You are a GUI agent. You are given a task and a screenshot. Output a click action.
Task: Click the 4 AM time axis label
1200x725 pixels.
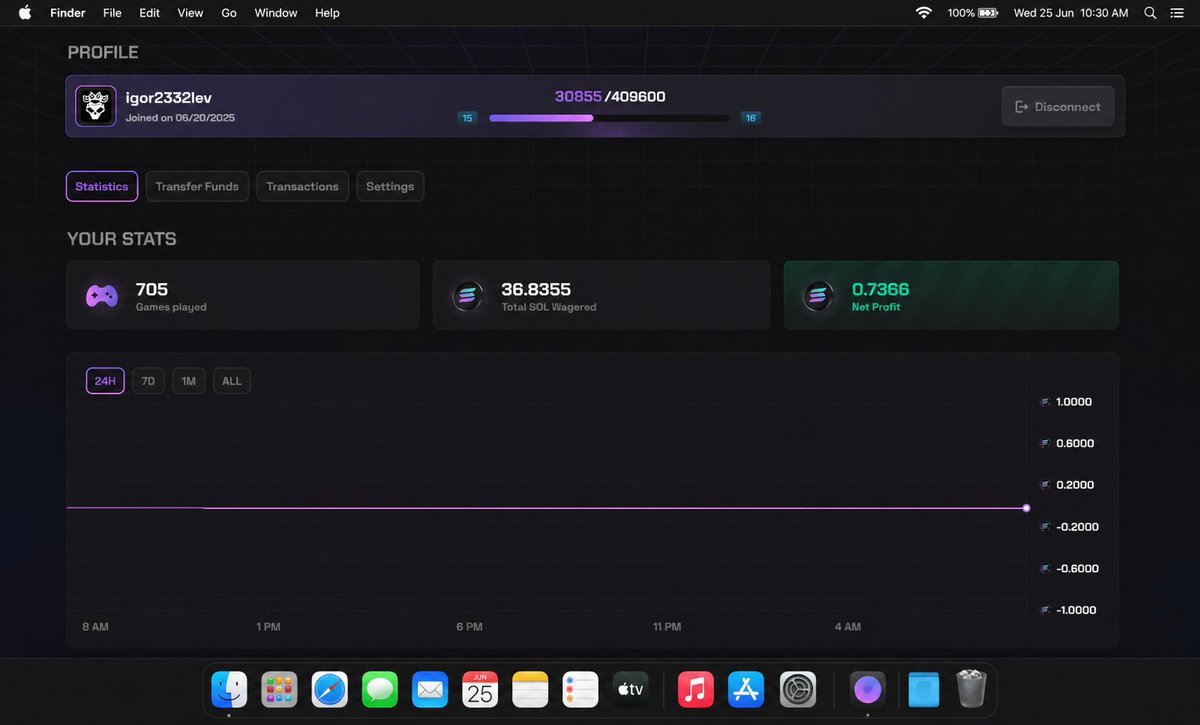(x=847, y=627)
